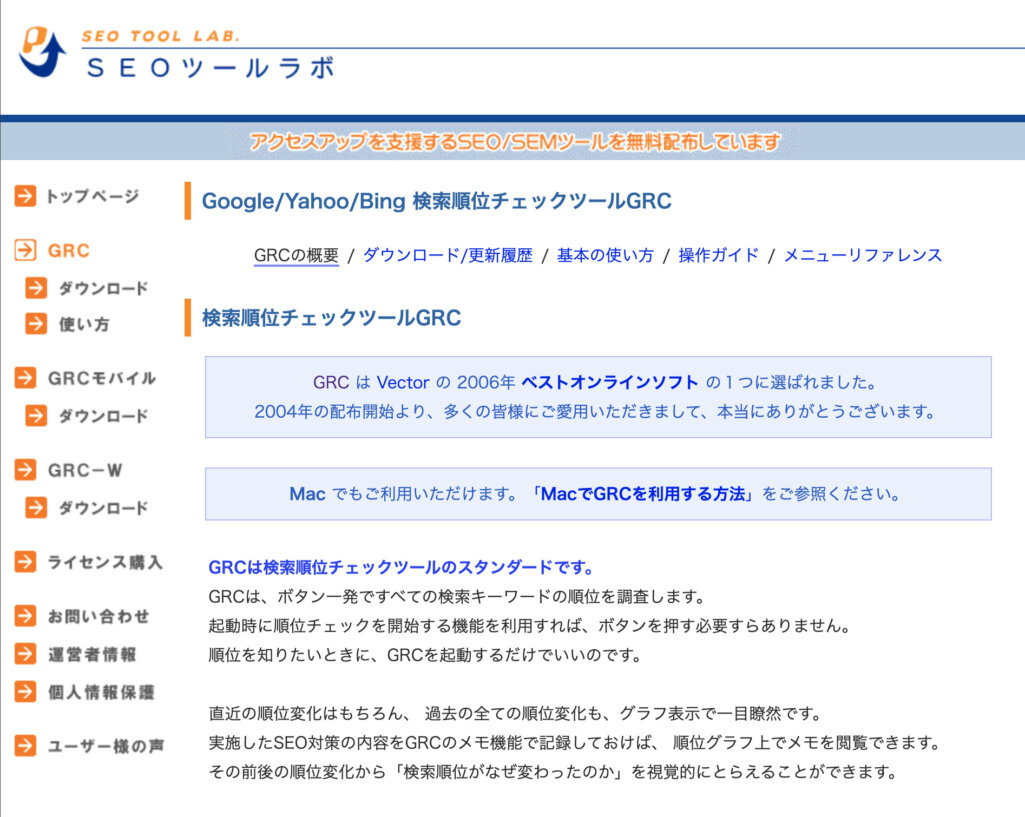Click the arrow icon next to ユーザー様の声
The width and height of the screenshot is (1025, 817).
click(x=25, y=745)
